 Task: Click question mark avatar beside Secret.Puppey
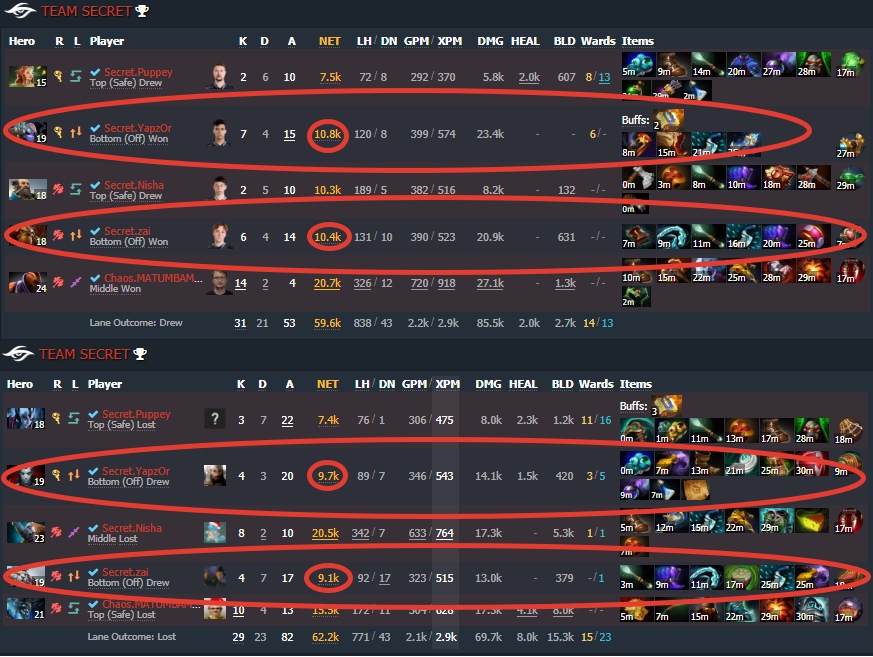point(215,419)
